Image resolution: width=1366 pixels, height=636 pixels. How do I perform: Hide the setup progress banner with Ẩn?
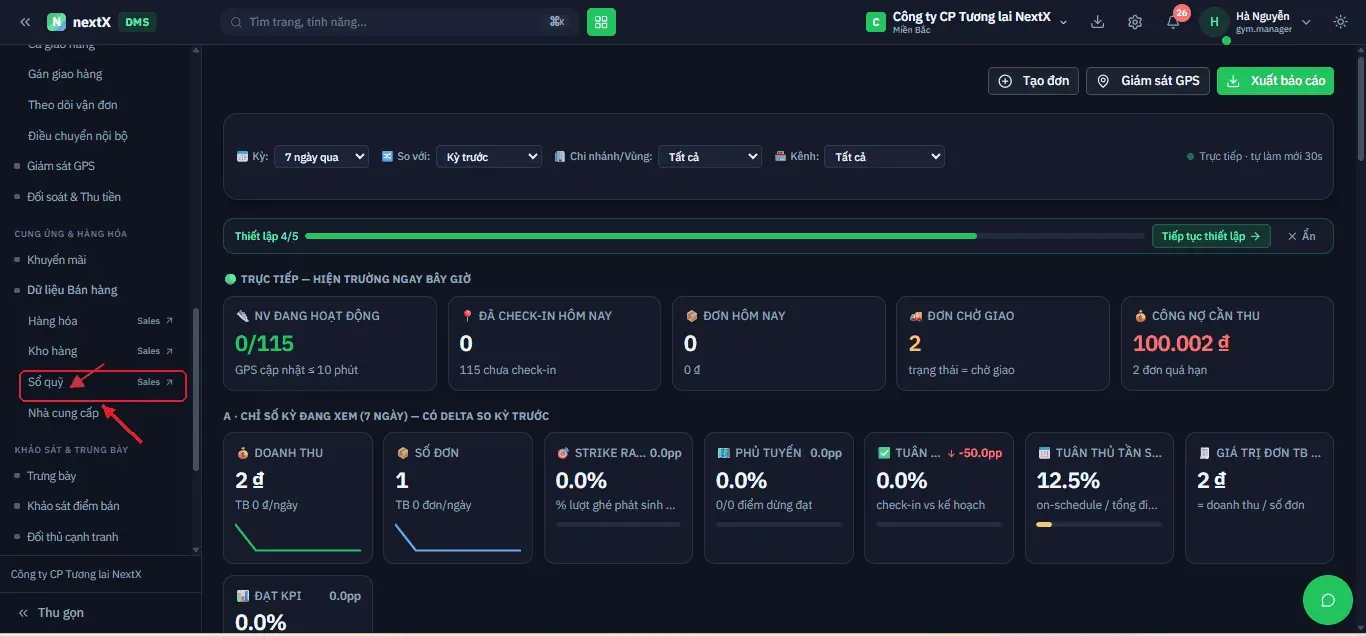pyautogui.click(x=1302, y=236)
